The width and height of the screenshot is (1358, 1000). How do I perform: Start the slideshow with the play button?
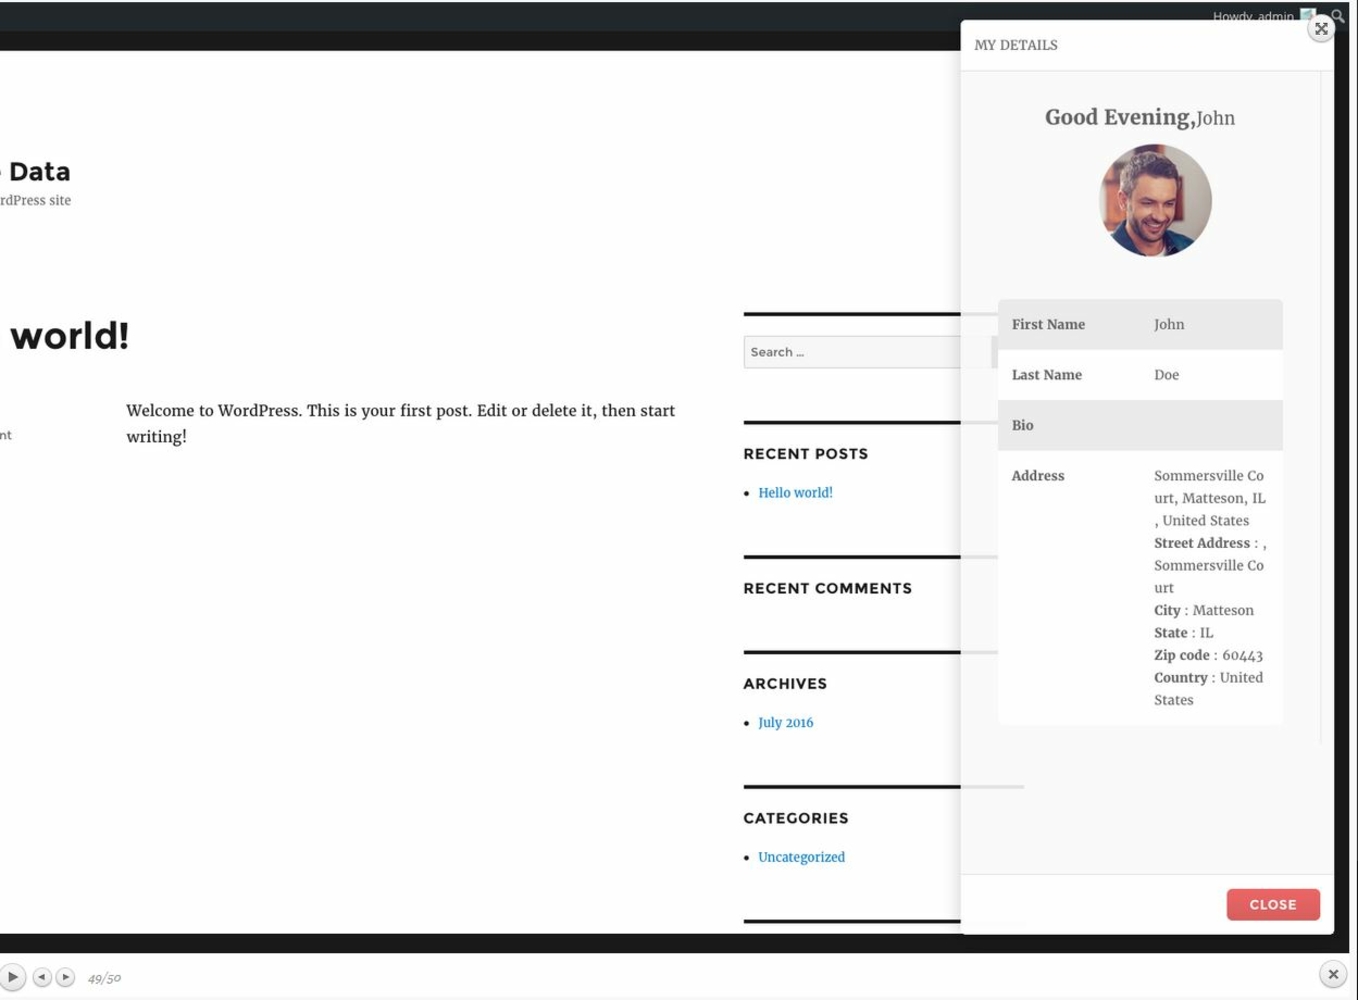click(12, 977)
